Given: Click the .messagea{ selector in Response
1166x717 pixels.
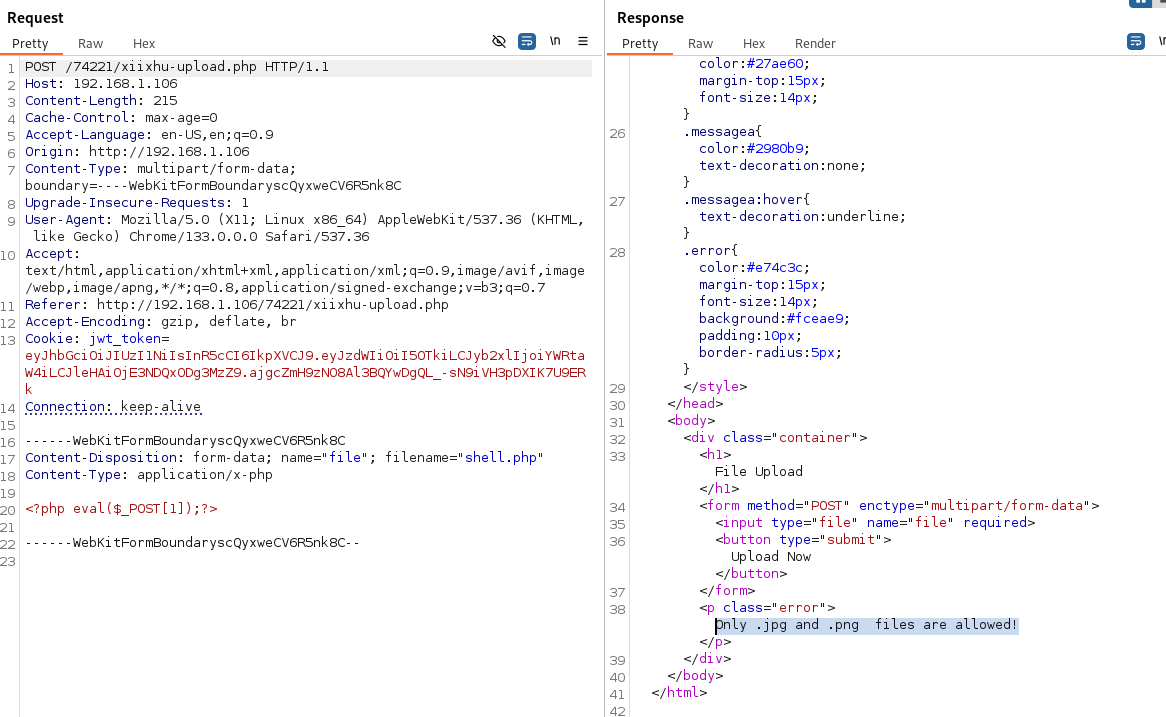Looking at the screenshot, I should 723,132.
